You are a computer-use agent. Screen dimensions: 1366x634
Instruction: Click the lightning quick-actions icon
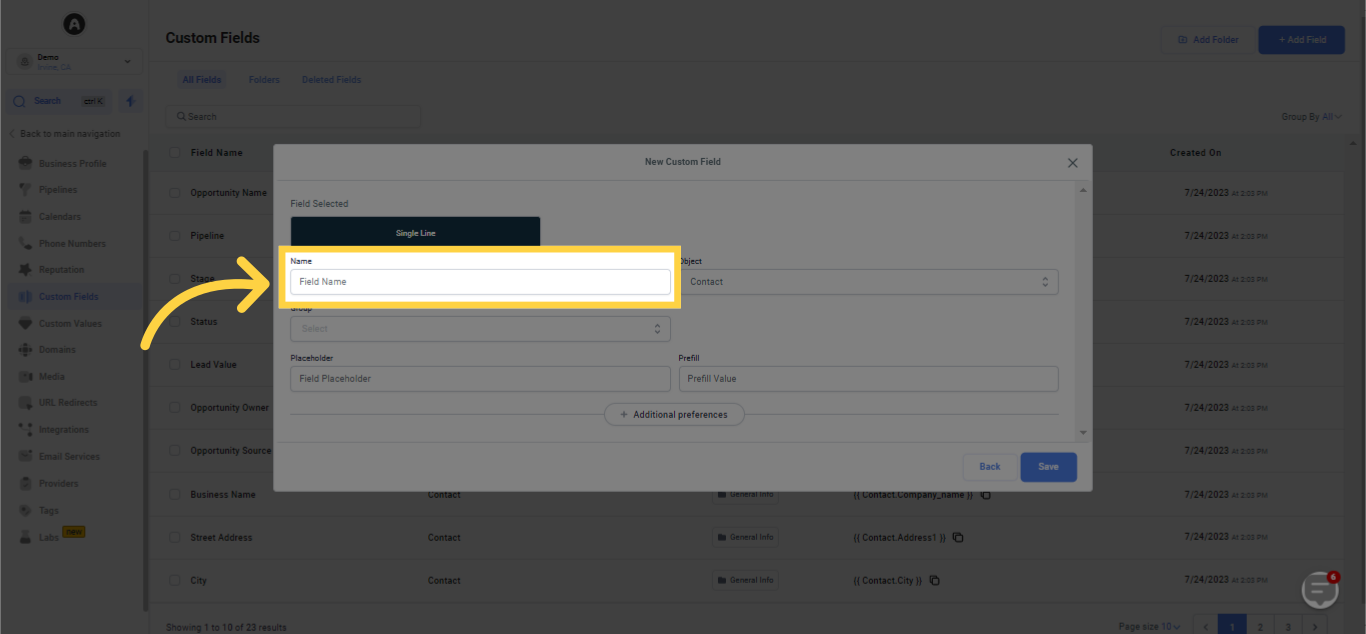[130, 101]
